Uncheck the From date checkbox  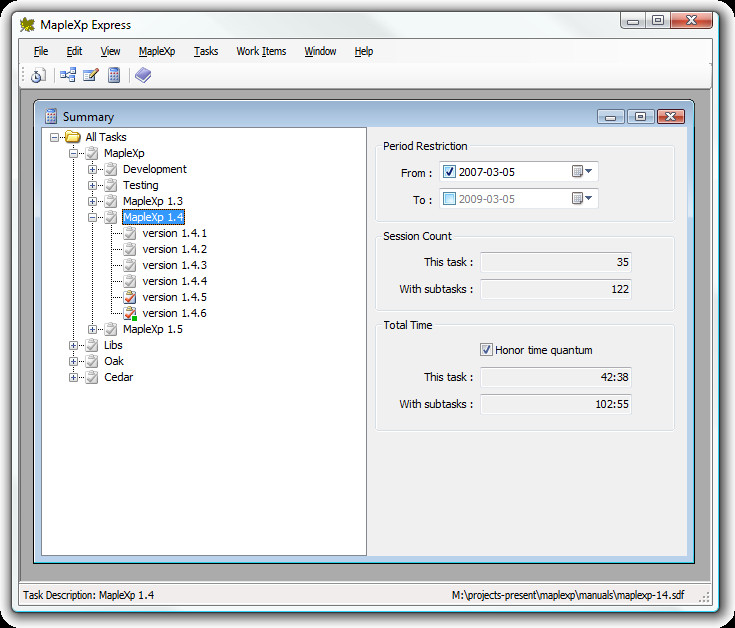(449, 172)
